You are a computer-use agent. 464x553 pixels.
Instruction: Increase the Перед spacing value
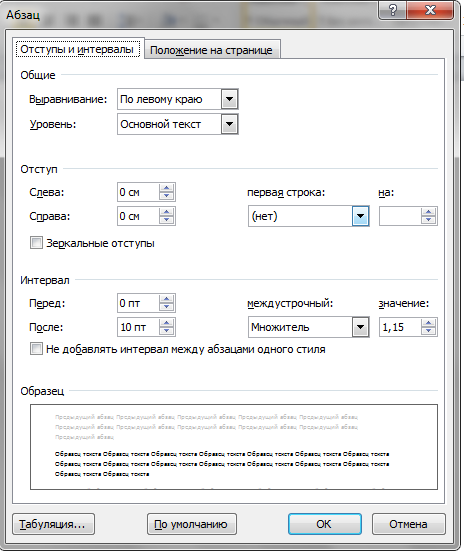point(166,299)
